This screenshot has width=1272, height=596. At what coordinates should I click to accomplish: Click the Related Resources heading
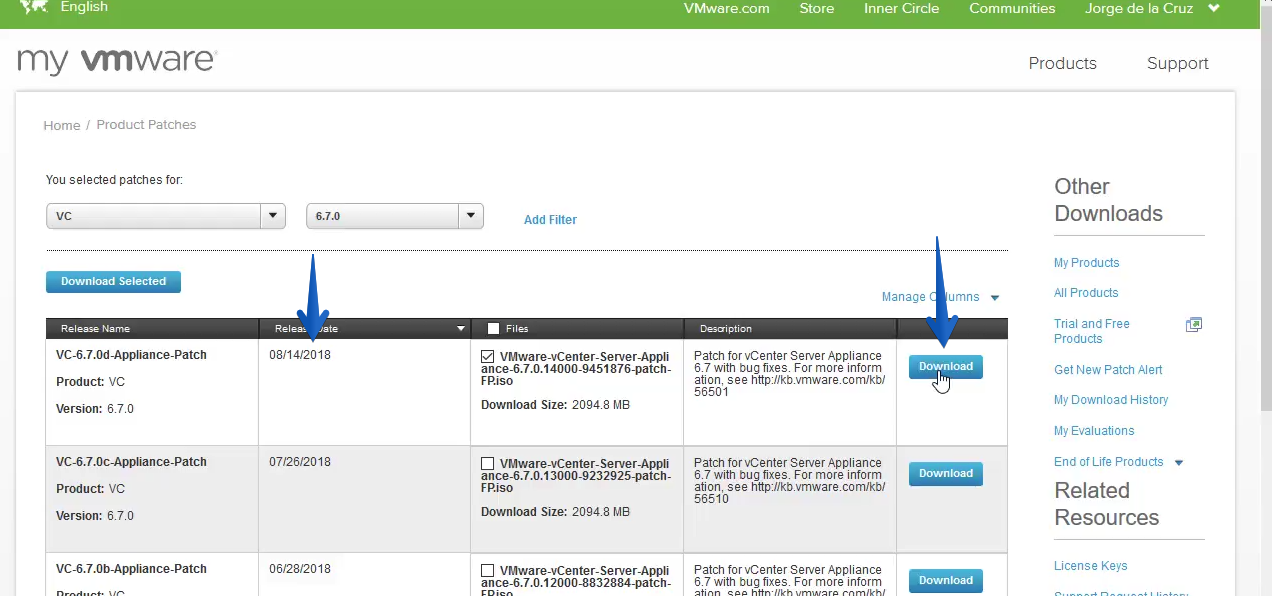pos(1106,504)
